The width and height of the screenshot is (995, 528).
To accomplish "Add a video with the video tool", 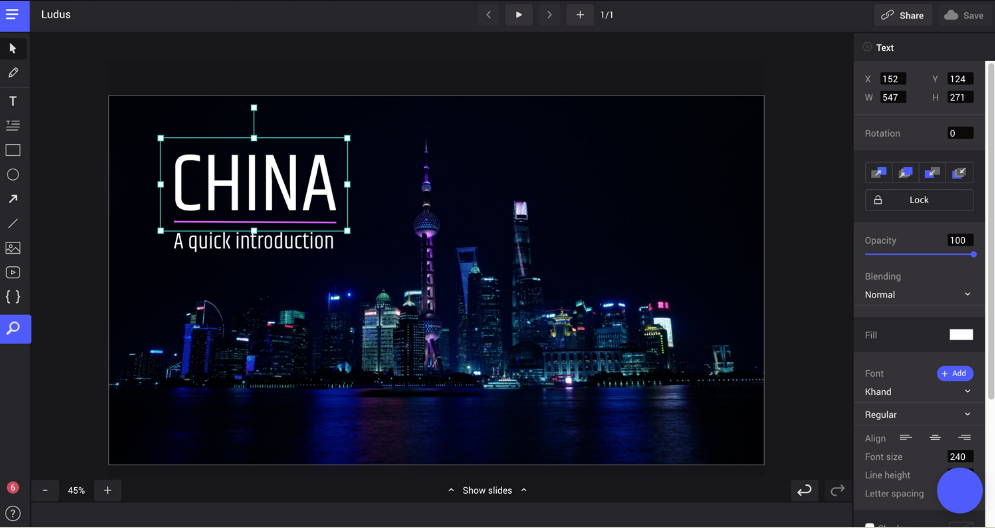I will 13,272.
